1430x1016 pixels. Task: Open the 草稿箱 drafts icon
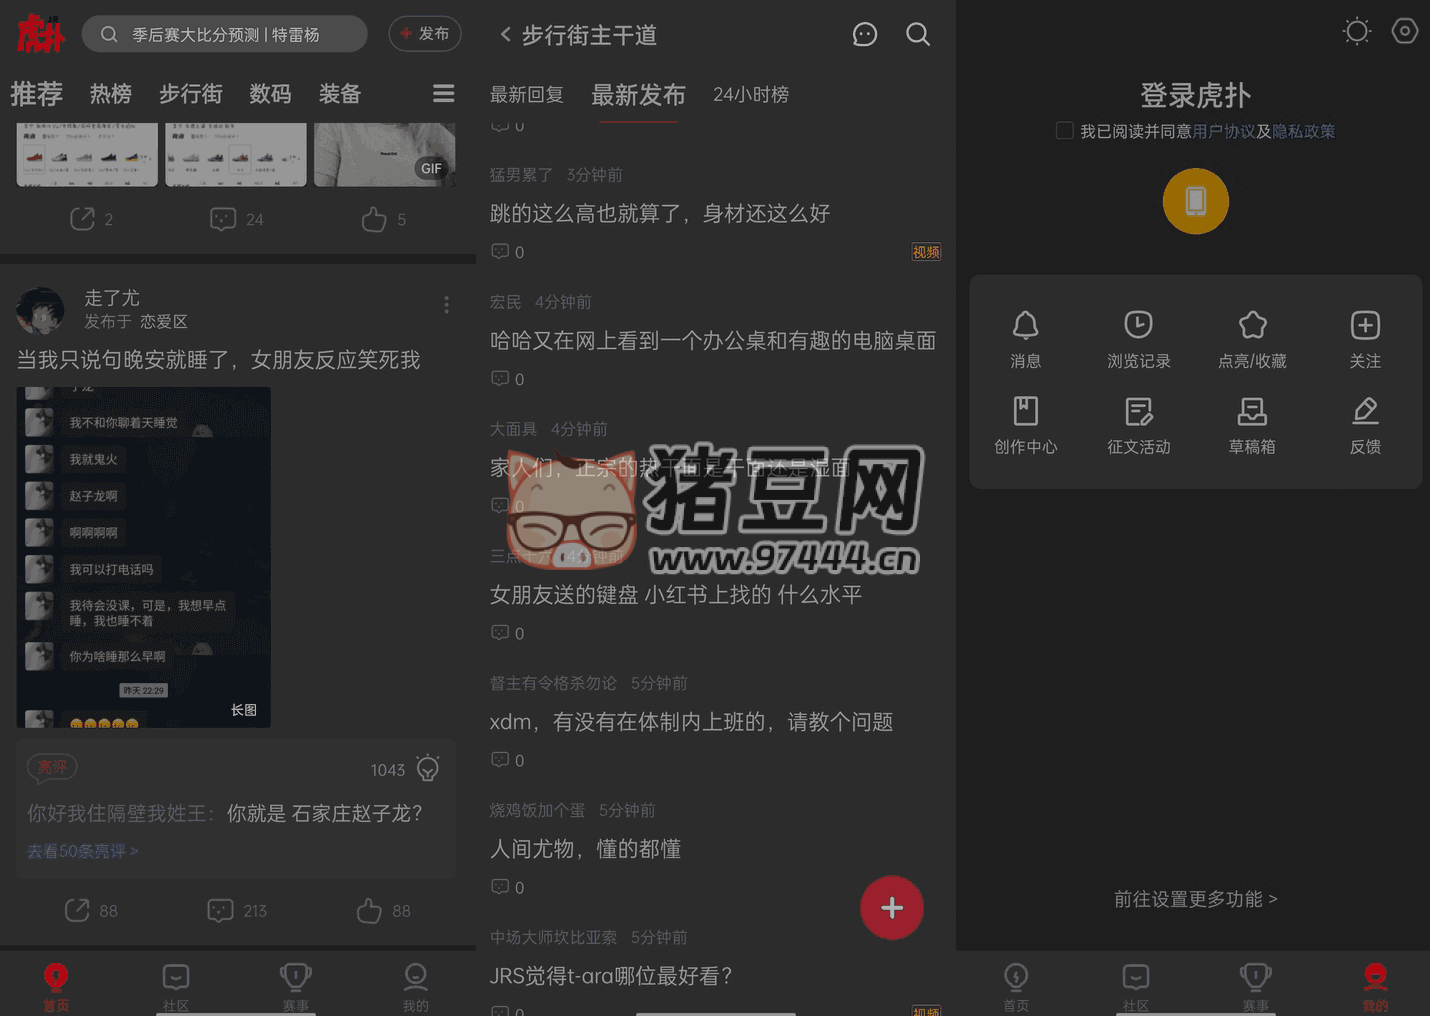pos(1252,412)
